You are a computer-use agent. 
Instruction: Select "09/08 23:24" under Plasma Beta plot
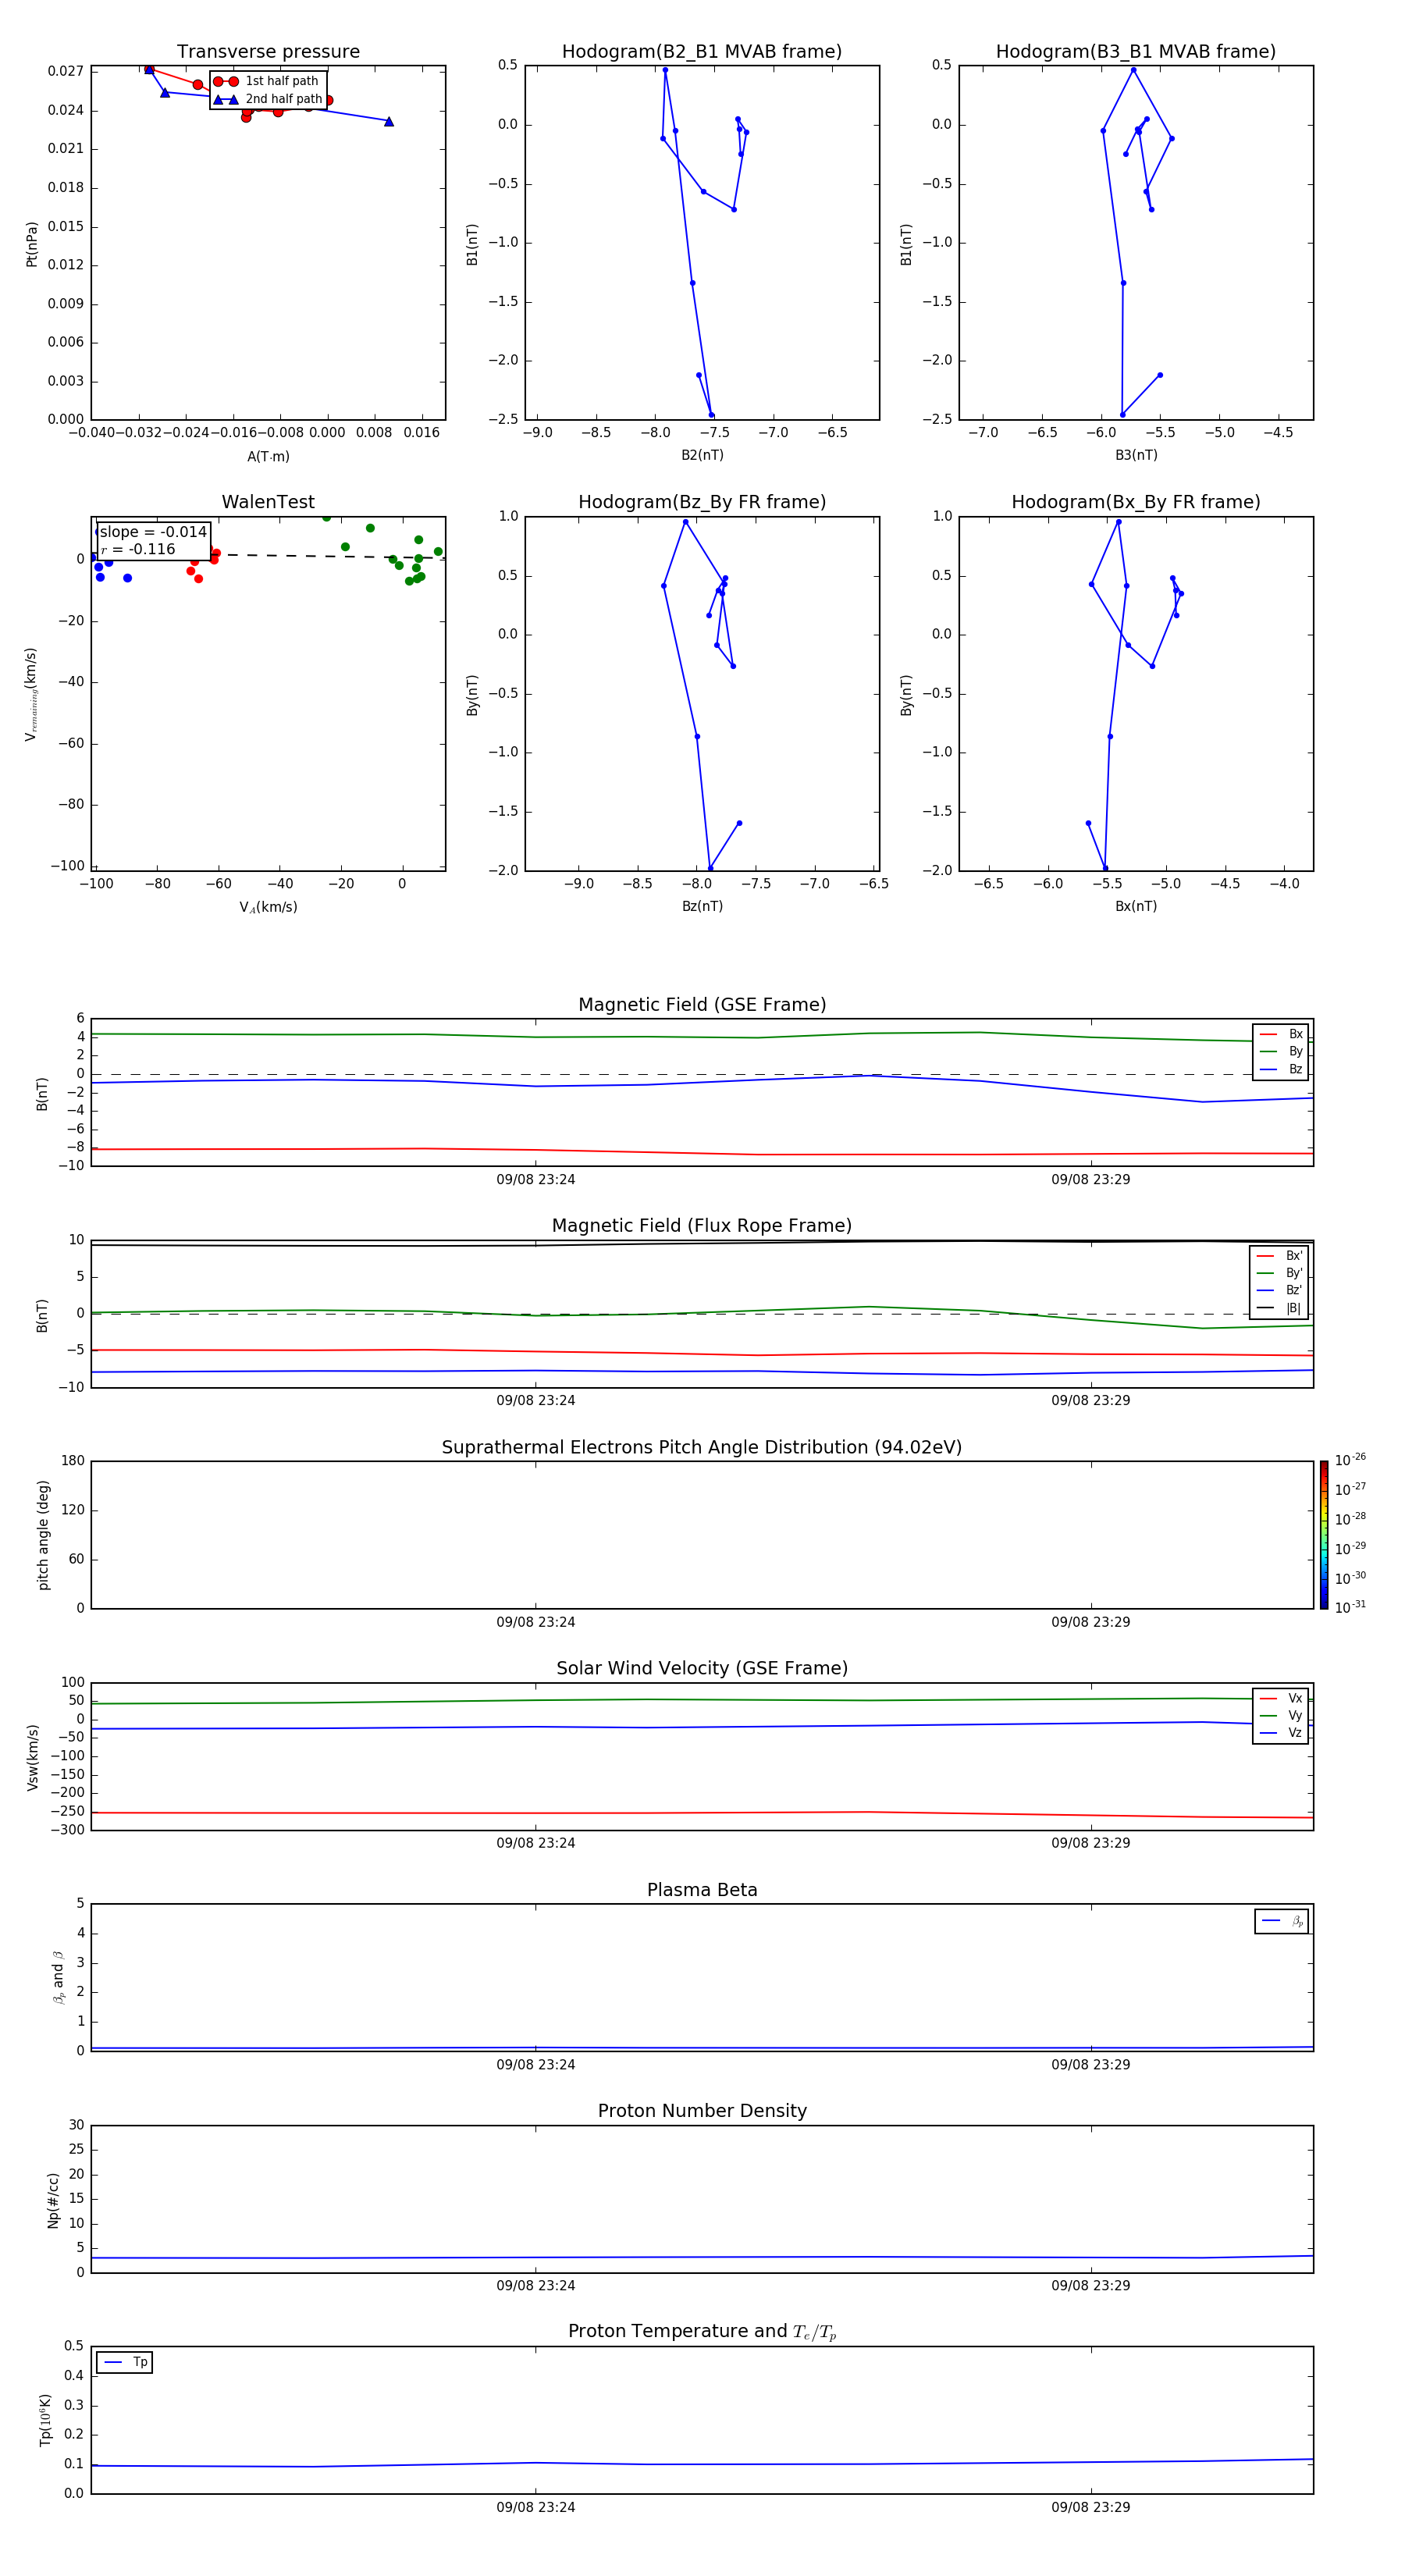[536, 2065]
